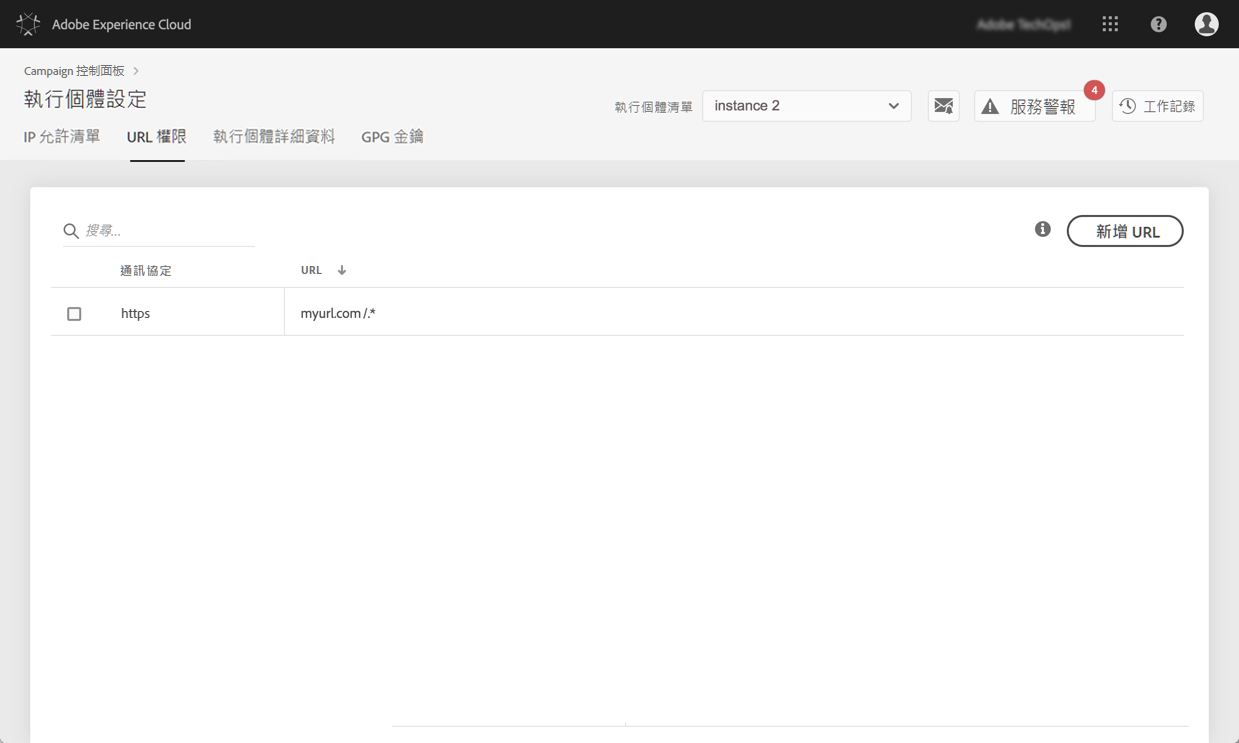Click breadcrumb chevron after Campaign 控制面板
The width and height of the screenshot is (1239, 743).
click(136, 71)
